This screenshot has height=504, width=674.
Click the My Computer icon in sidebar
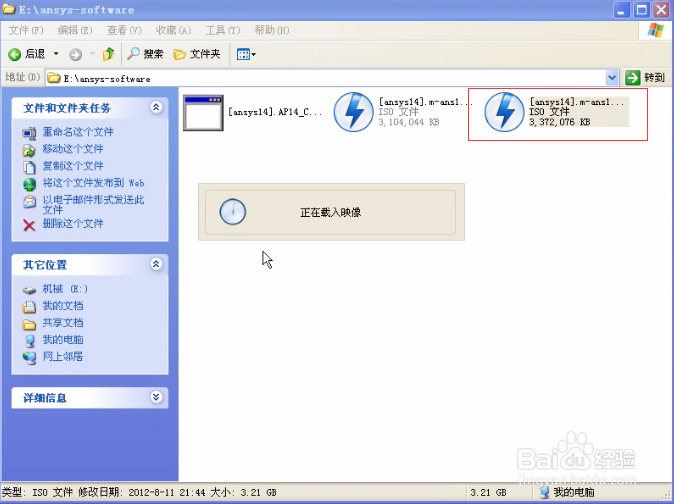coord(29,341)
